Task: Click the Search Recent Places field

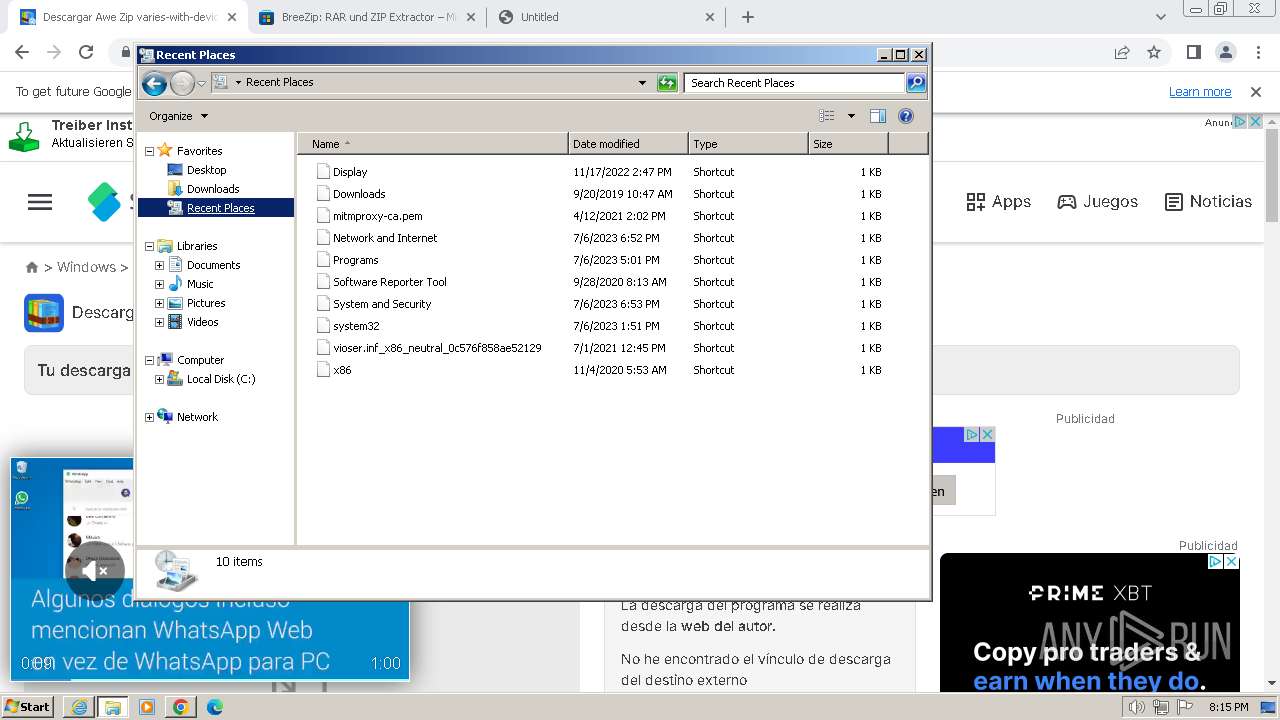Action: pyautogui.click(x=795, y=83)
